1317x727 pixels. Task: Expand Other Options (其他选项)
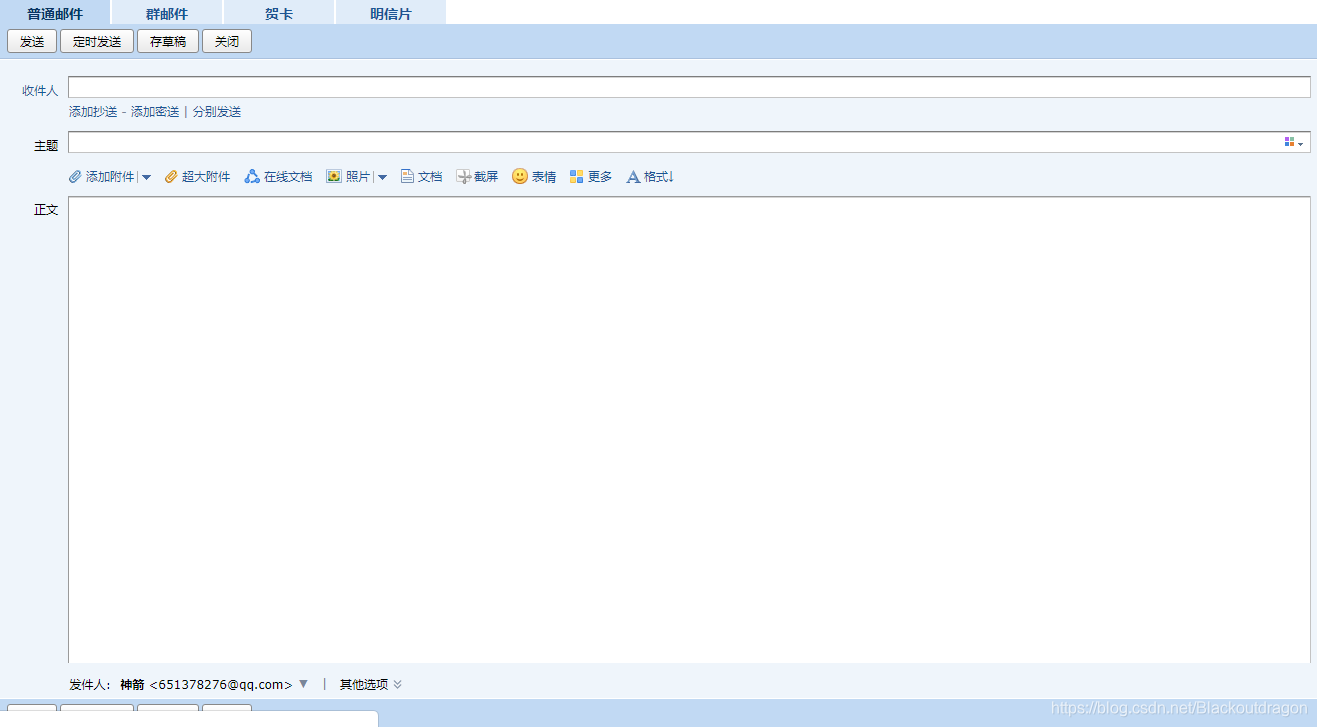(370, 685)
